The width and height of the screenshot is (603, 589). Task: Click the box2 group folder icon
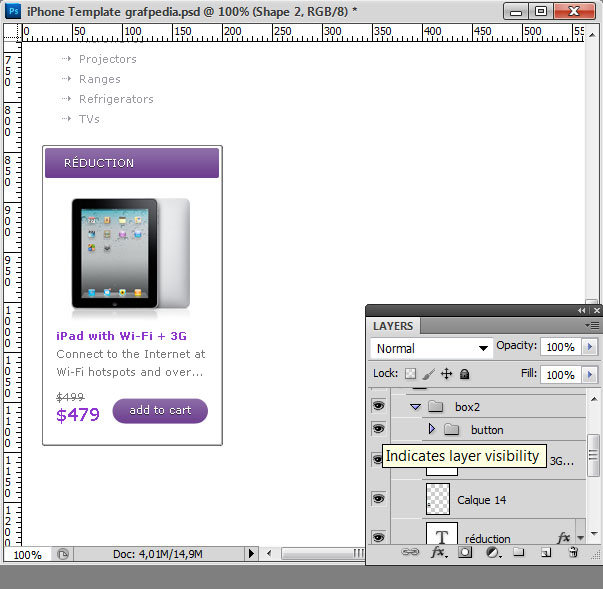pos(436,406)
